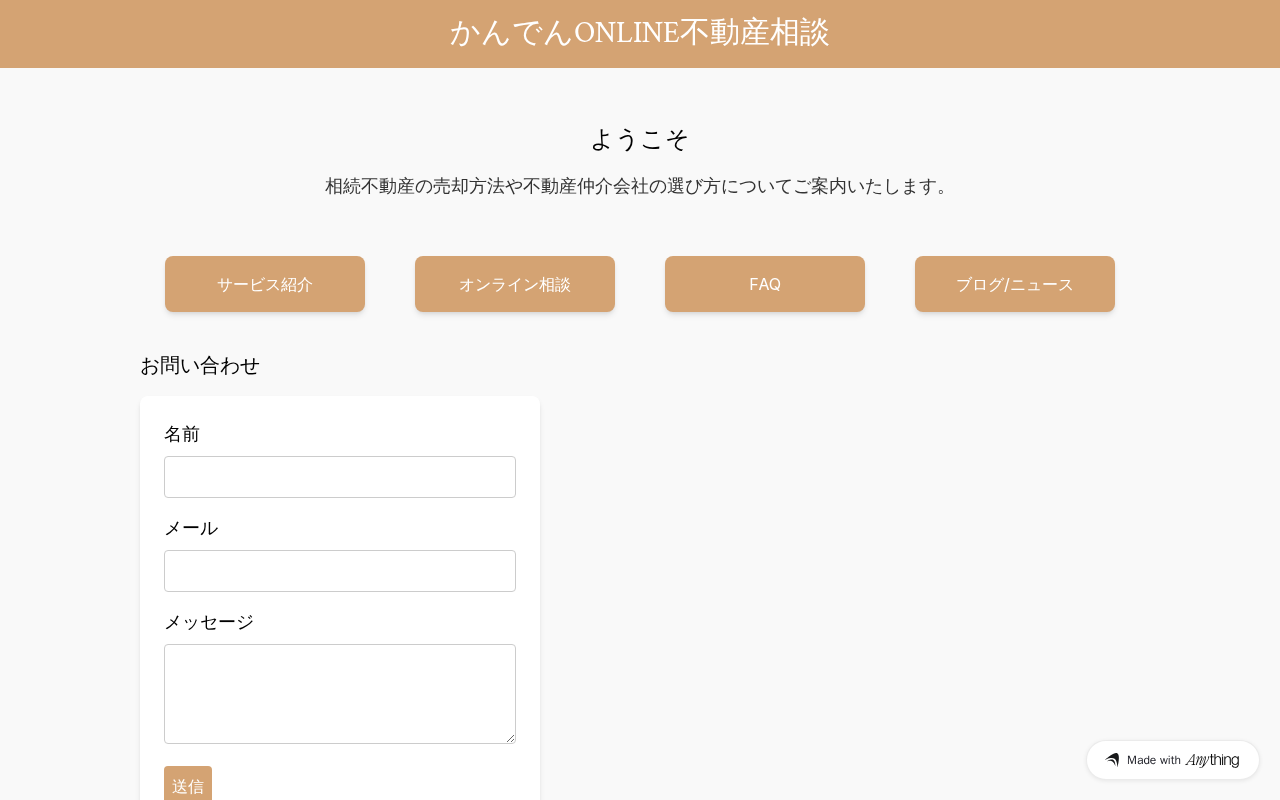Click the Anything wordmark in badge

pos(1212,760)
